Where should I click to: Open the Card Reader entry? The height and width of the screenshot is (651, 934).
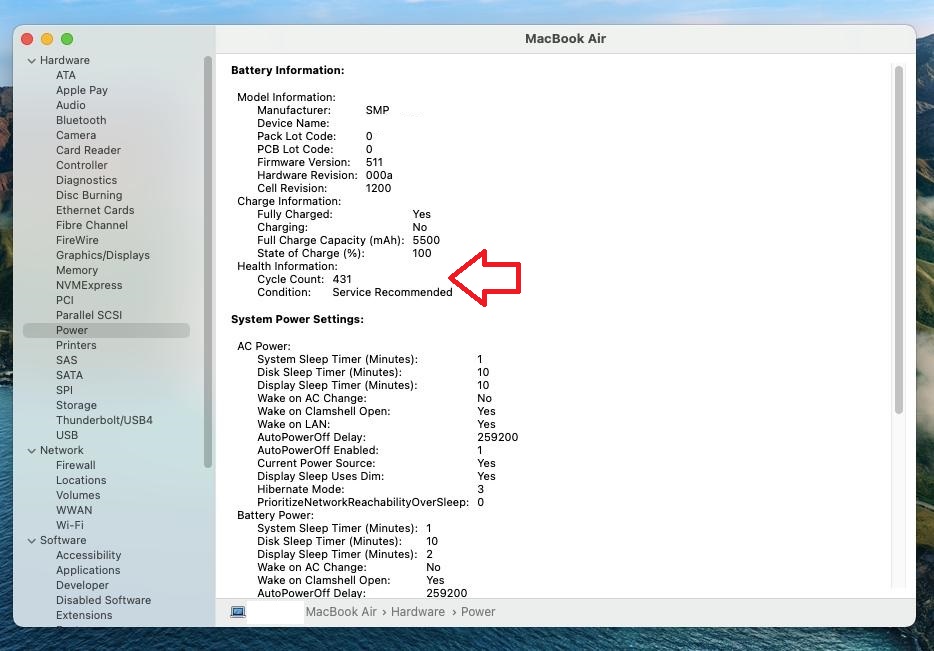point(88,150)
